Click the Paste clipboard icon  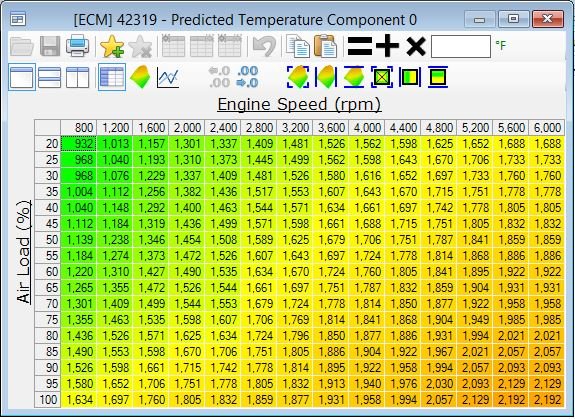325,46
